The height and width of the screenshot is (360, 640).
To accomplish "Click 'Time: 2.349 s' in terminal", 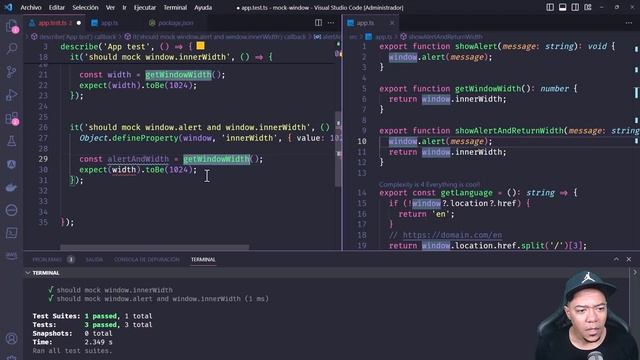I will click(72, 342).
